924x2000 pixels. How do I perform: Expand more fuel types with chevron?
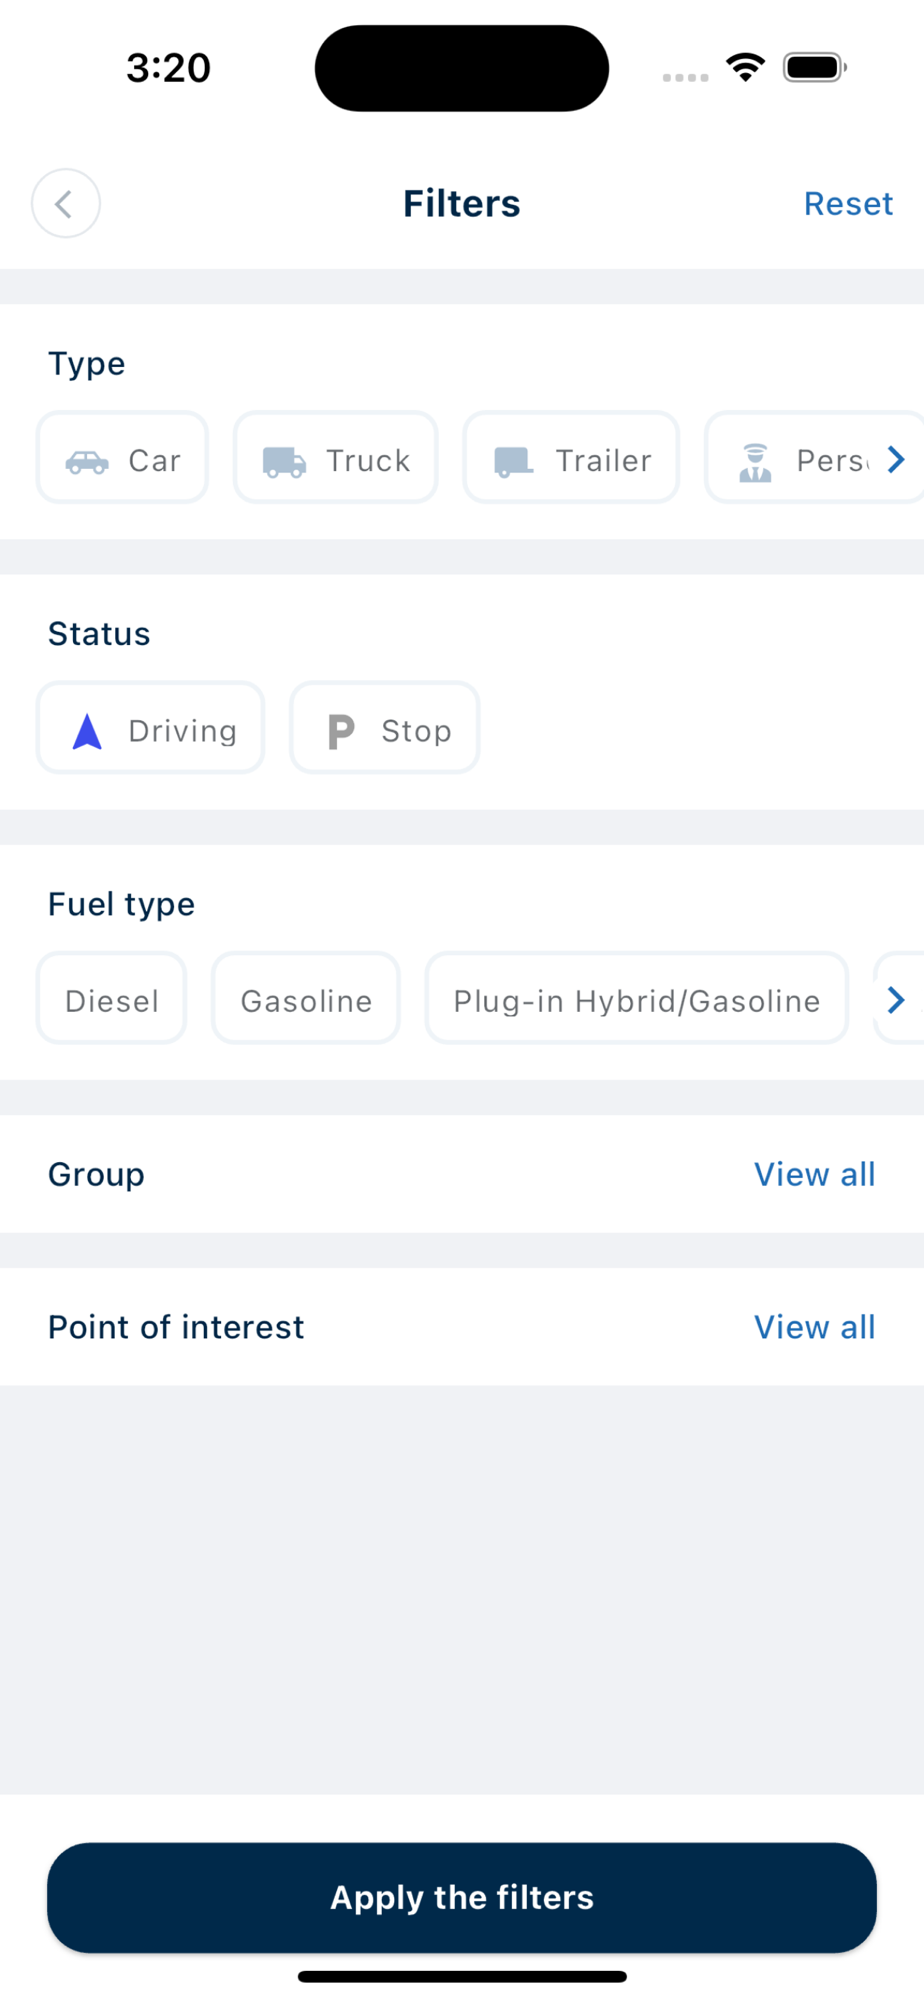tap(896, 1000)
